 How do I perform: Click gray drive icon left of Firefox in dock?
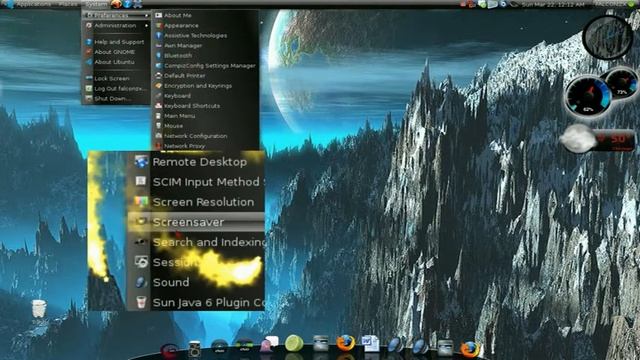point(320,344)
